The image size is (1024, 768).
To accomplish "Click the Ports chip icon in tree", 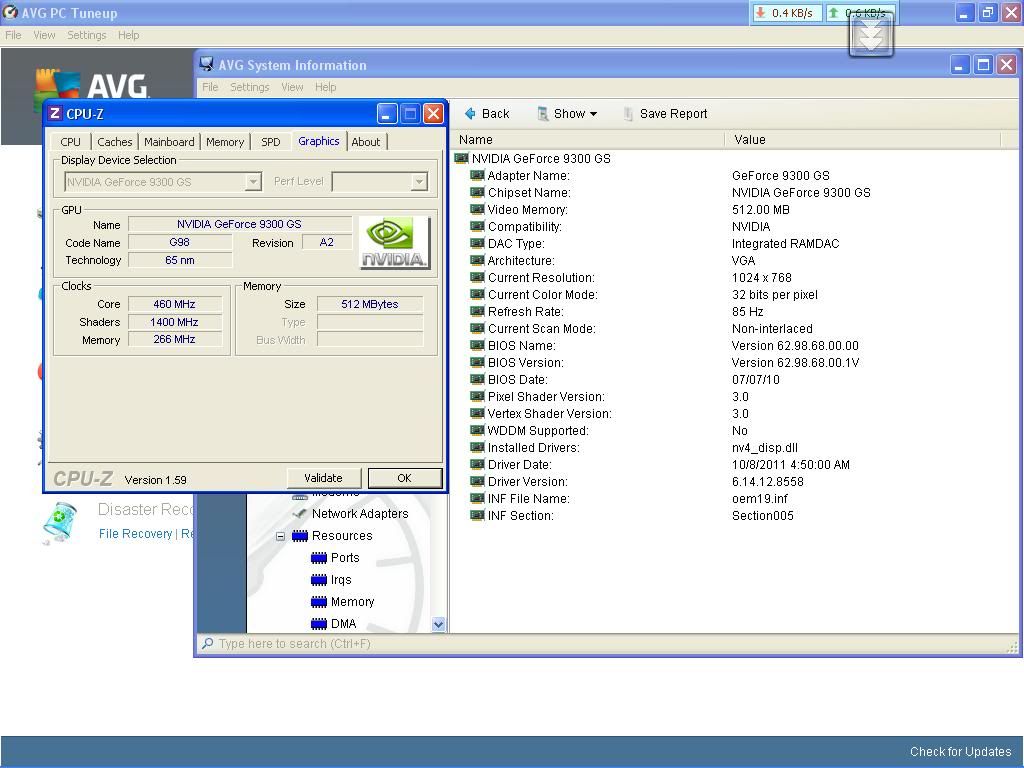I will pos(319,558).
